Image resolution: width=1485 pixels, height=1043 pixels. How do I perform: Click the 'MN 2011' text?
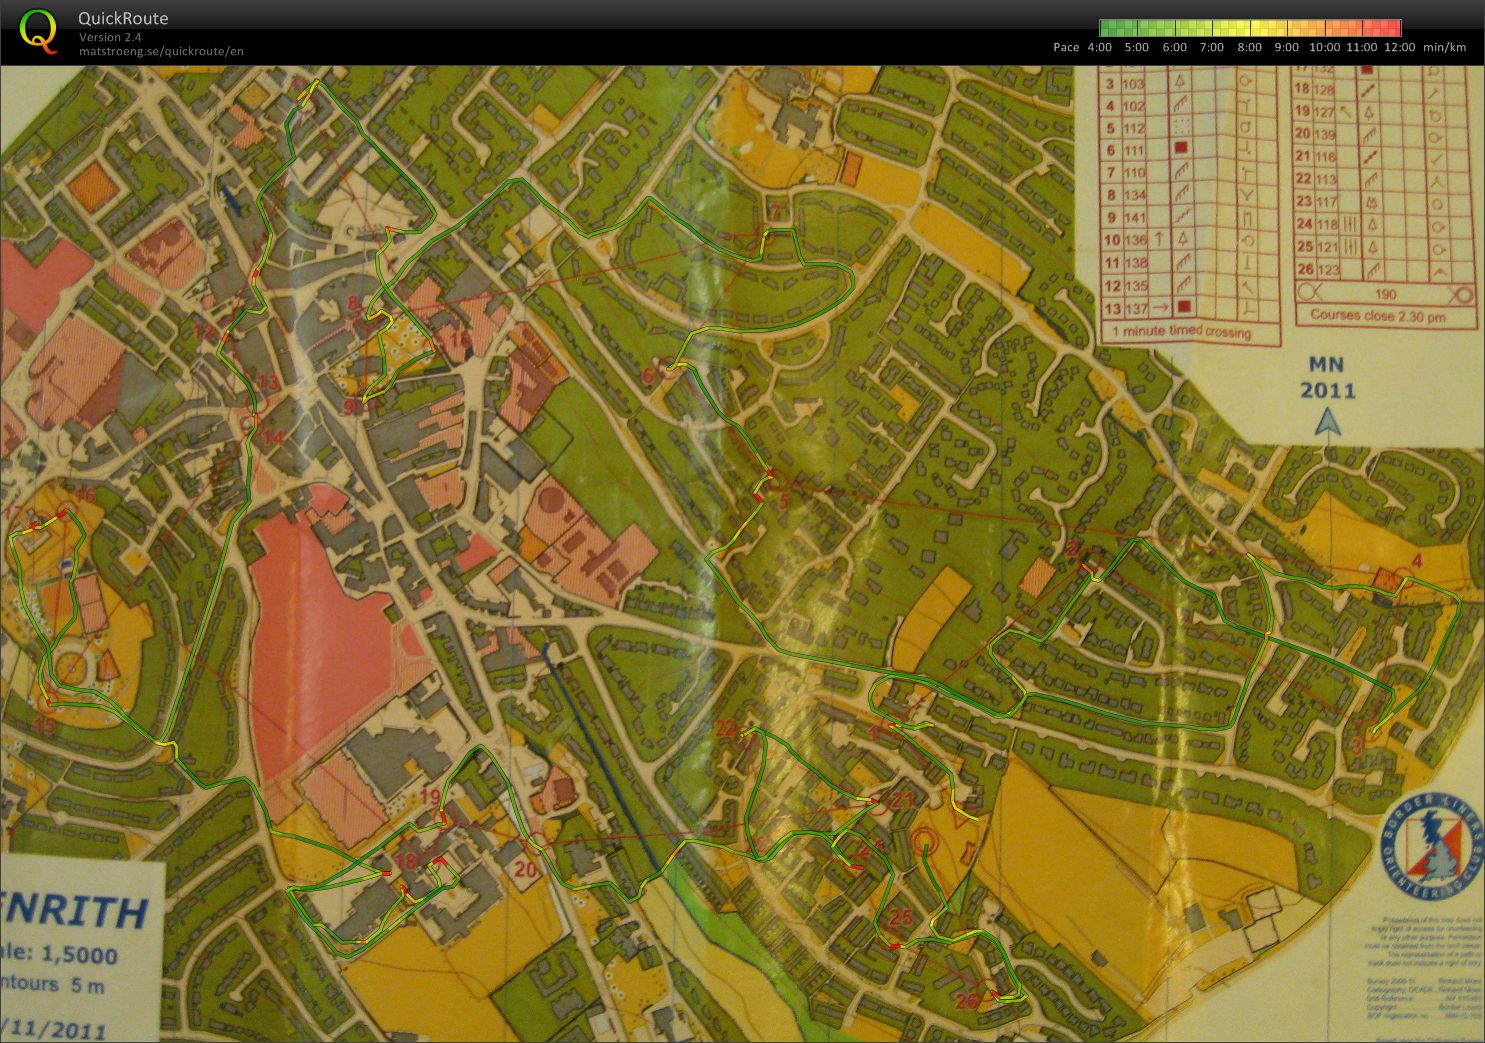[1327, 377]
